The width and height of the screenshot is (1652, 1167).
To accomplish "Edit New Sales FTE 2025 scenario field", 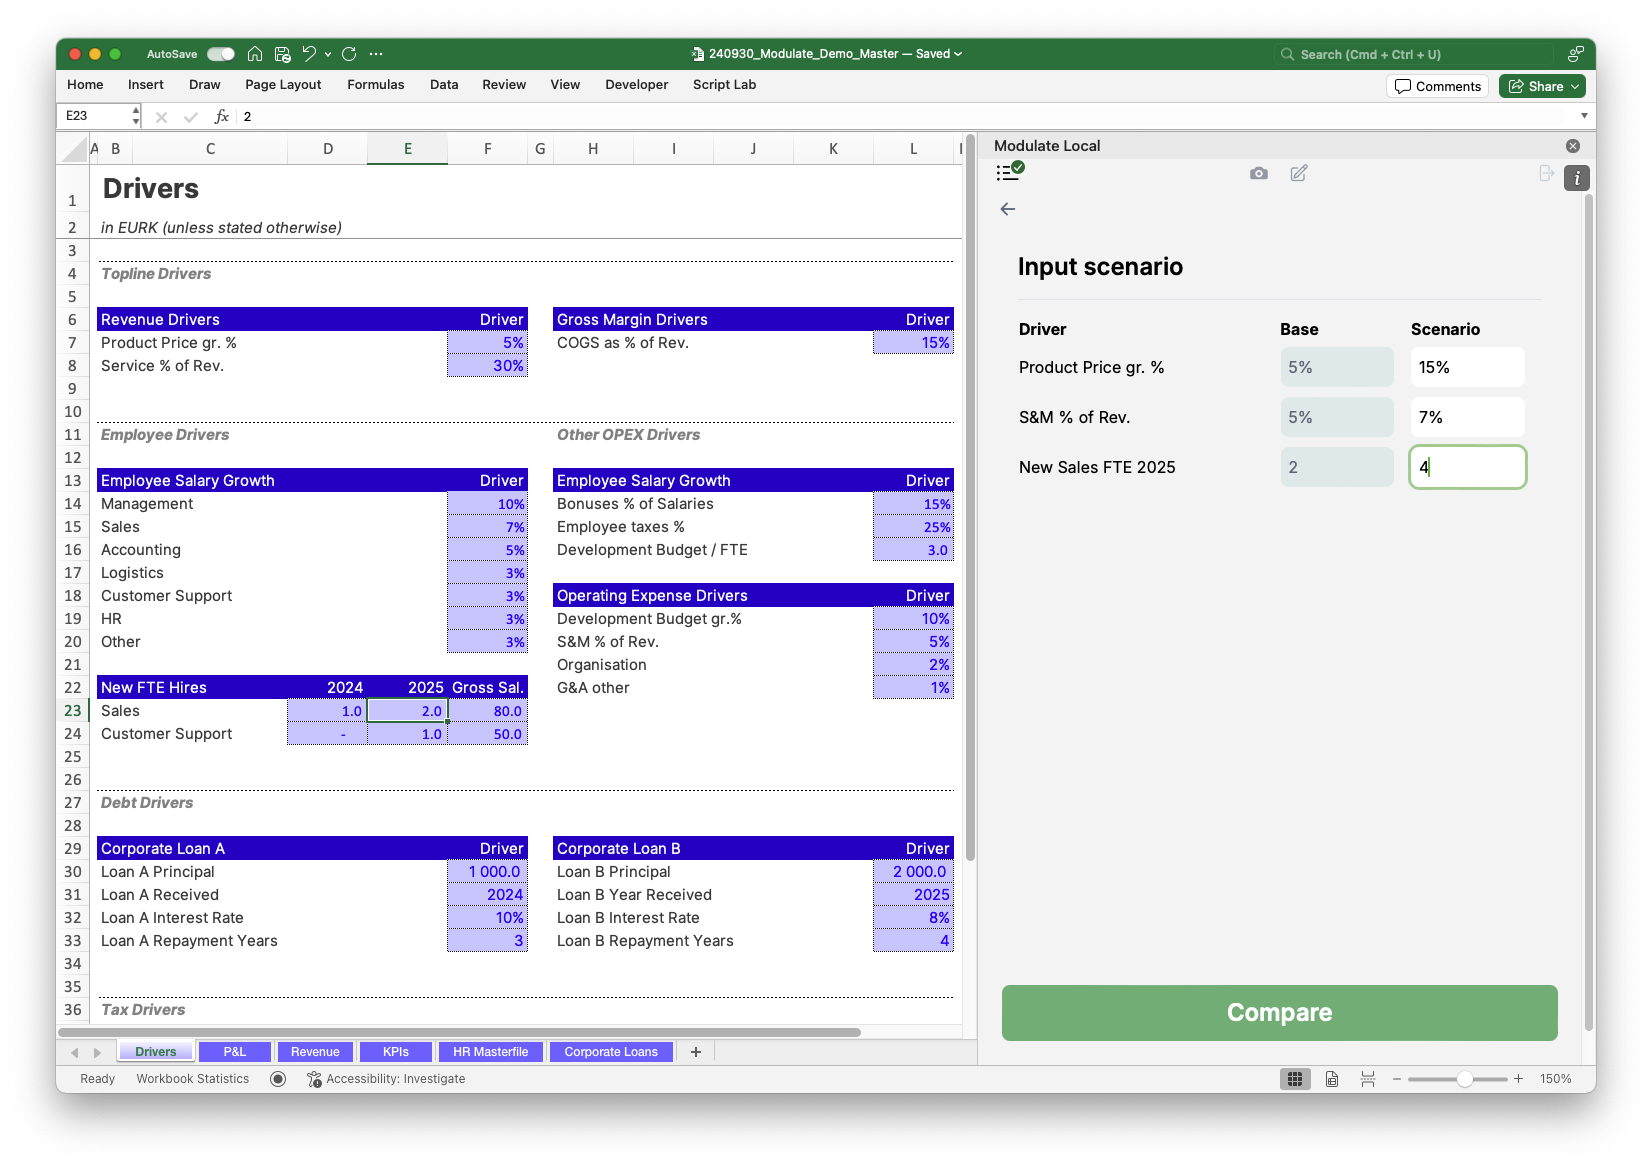I will click(1467, 467).
